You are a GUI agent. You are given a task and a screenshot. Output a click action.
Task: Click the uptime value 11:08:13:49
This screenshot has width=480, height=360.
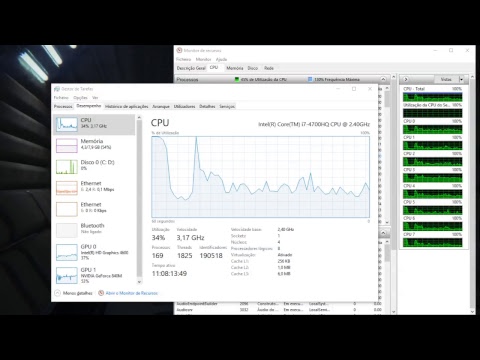pyautogui.click(x=169, y=274)
